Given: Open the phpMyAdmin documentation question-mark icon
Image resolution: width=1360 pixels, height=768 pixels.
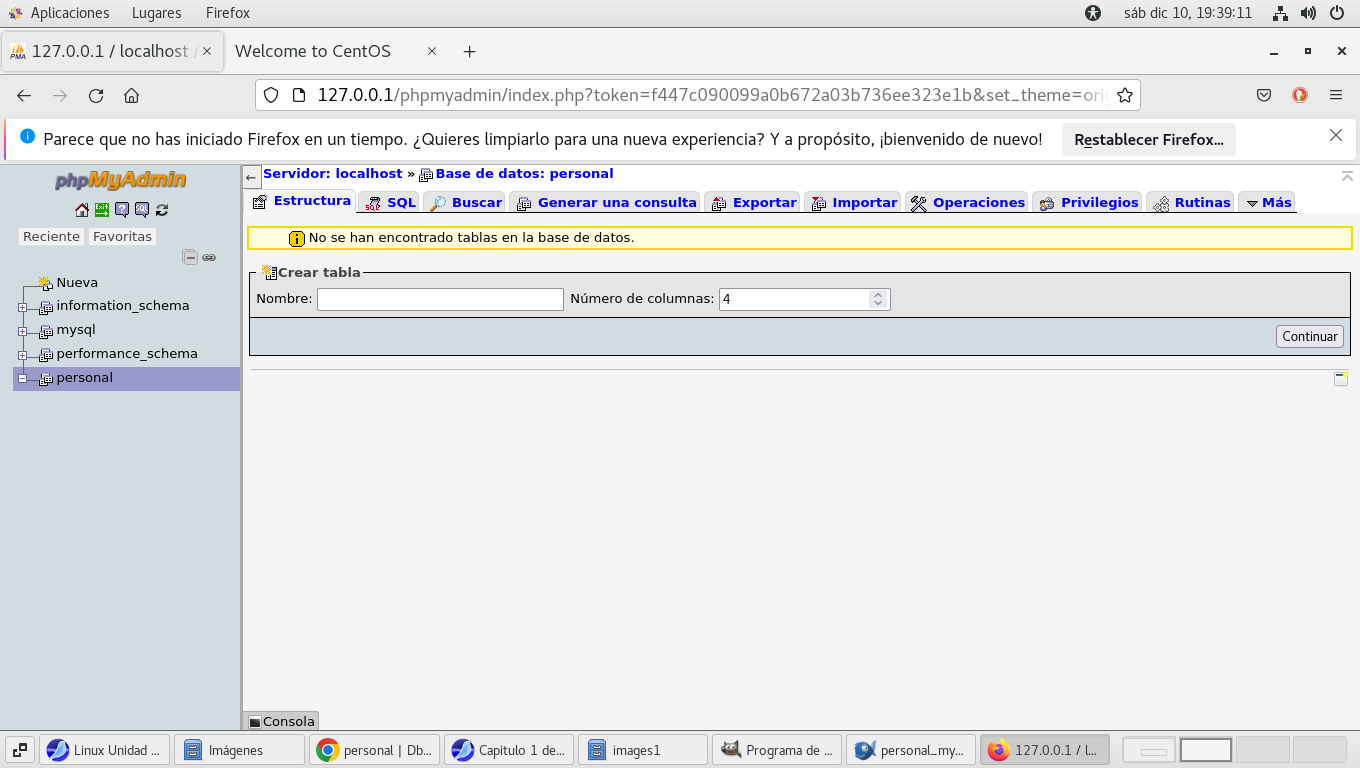Looking at the screenshot, I should (122, 210).
